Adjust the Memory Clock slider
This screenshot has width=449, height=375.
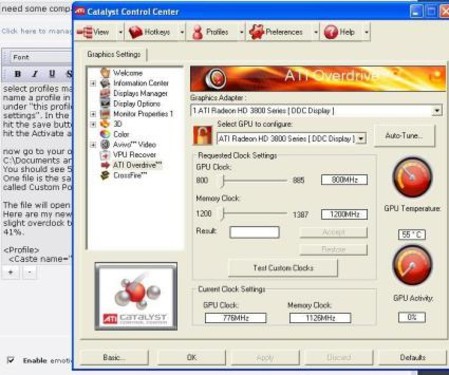tap(223, 214)
